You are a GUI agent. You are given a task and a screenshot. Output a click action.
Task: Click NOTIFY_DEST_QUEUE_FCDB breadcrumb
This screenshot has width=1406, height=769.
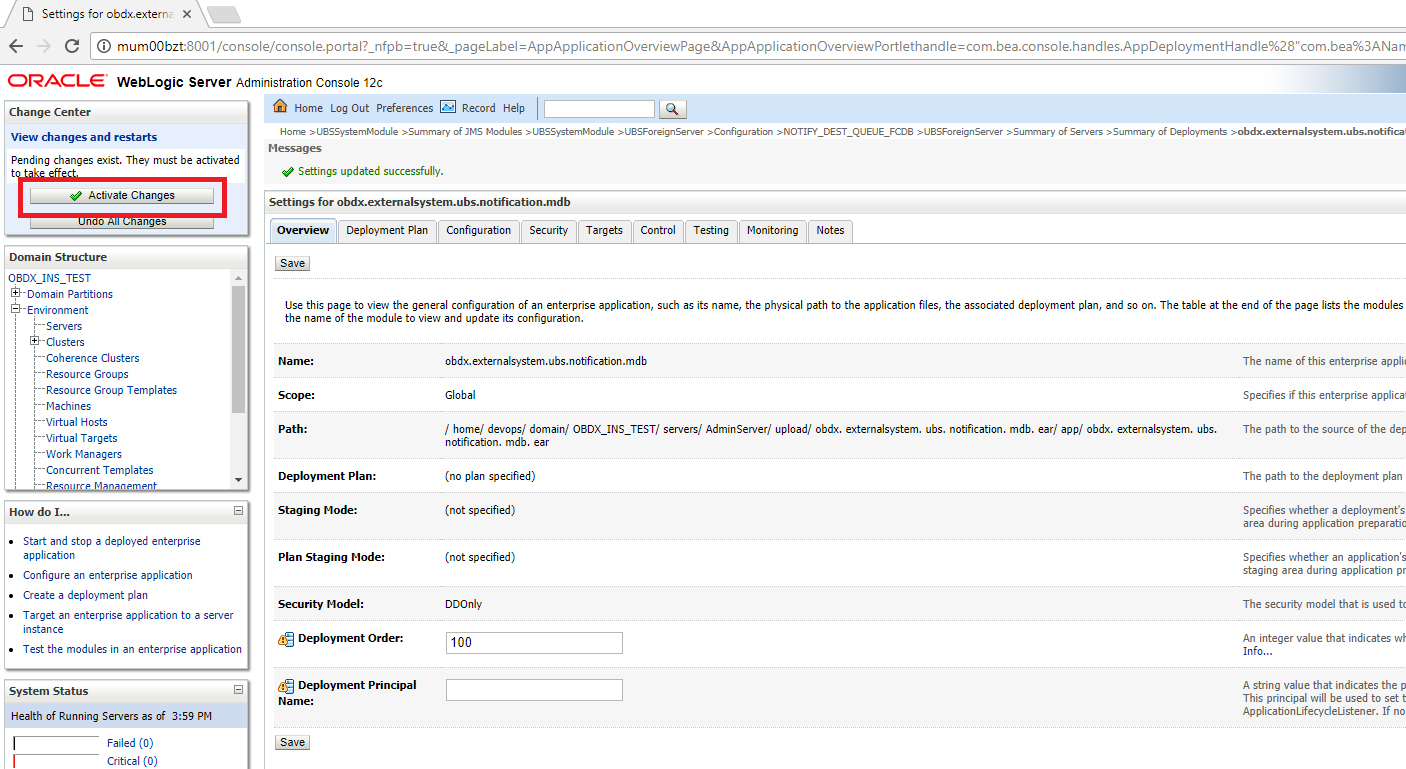point(848,132)
